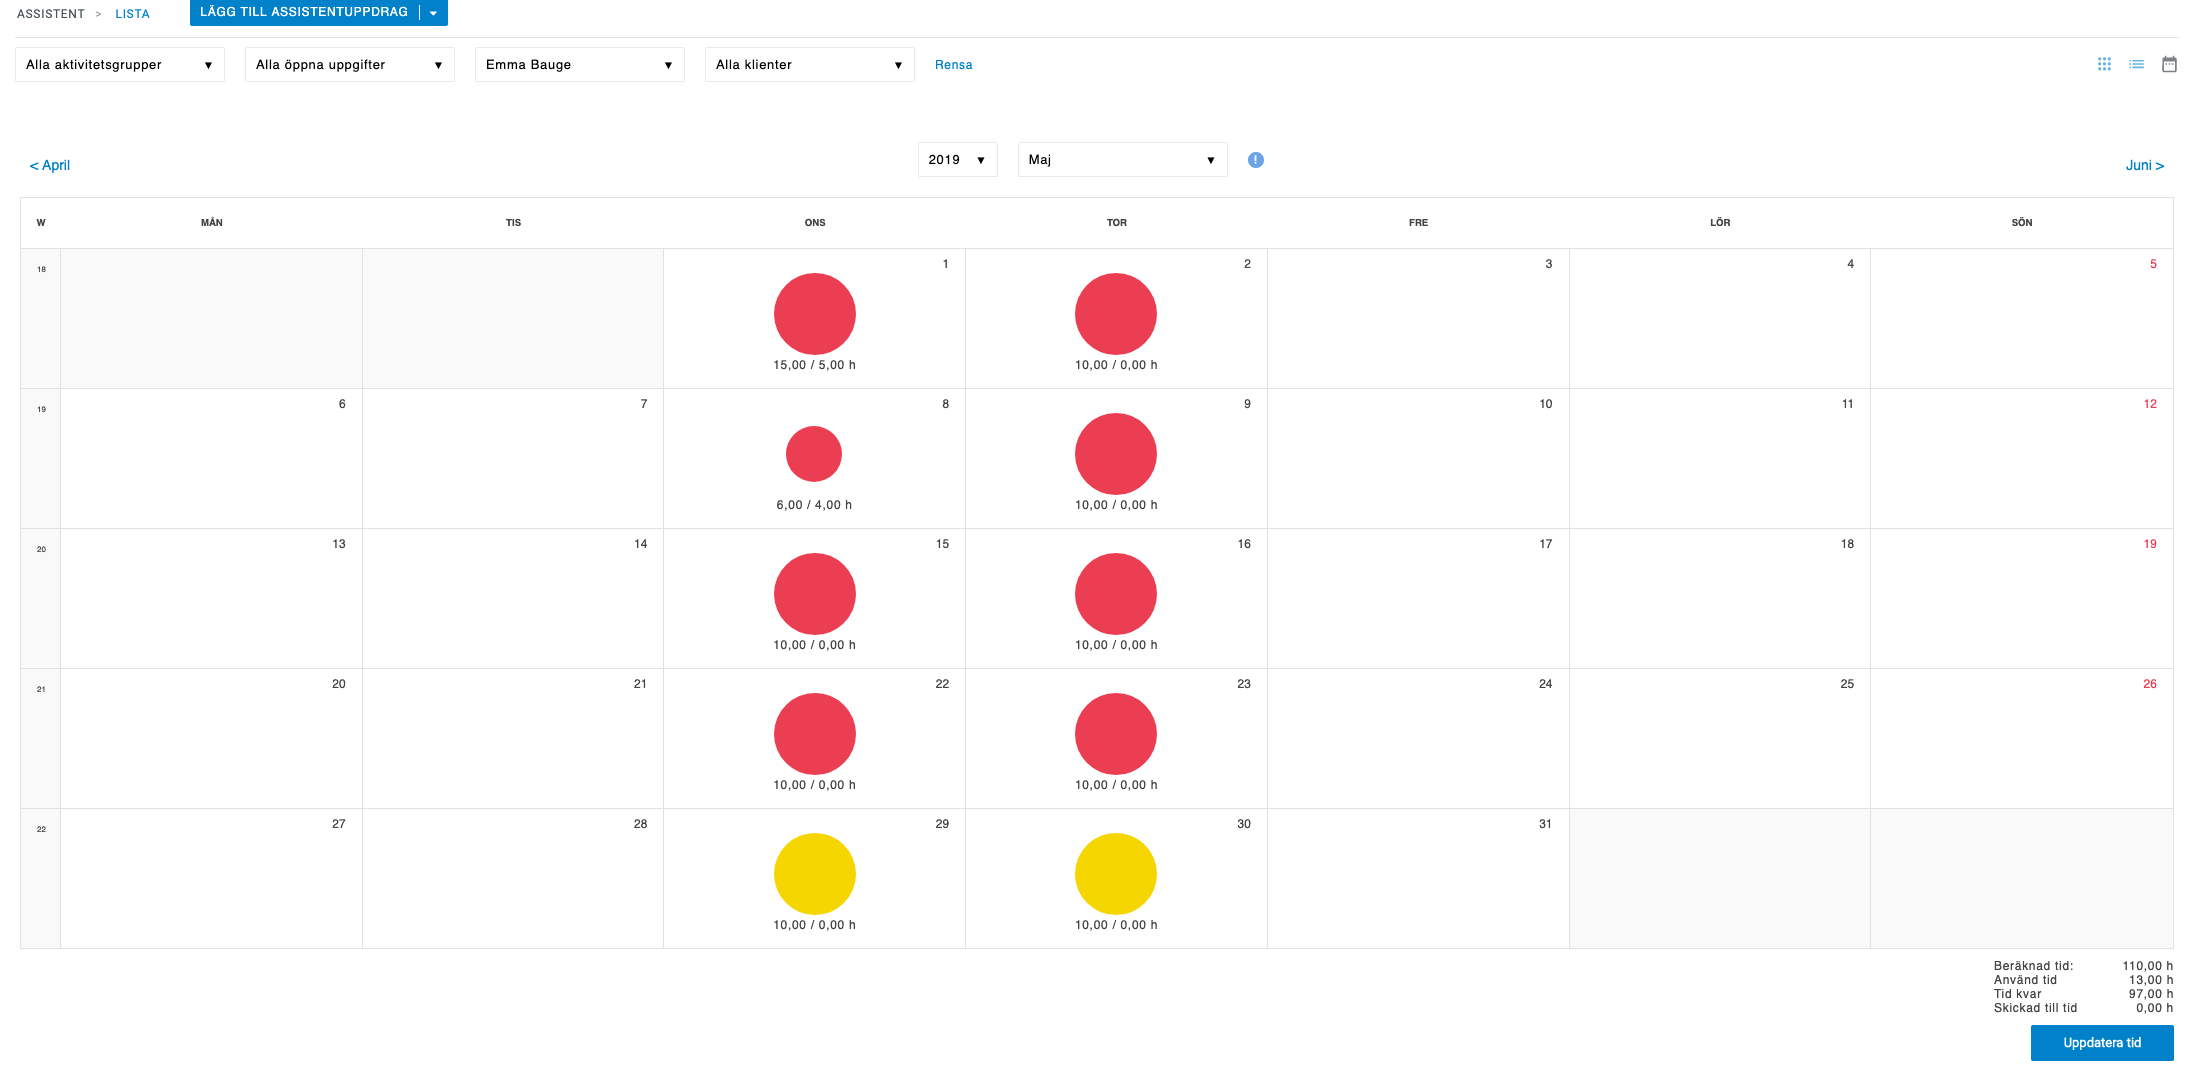Navigate to the Assistent breadcrumb
This screenshot has width=2188, height=1083.
pyautogui.click(x=50, y=13)
